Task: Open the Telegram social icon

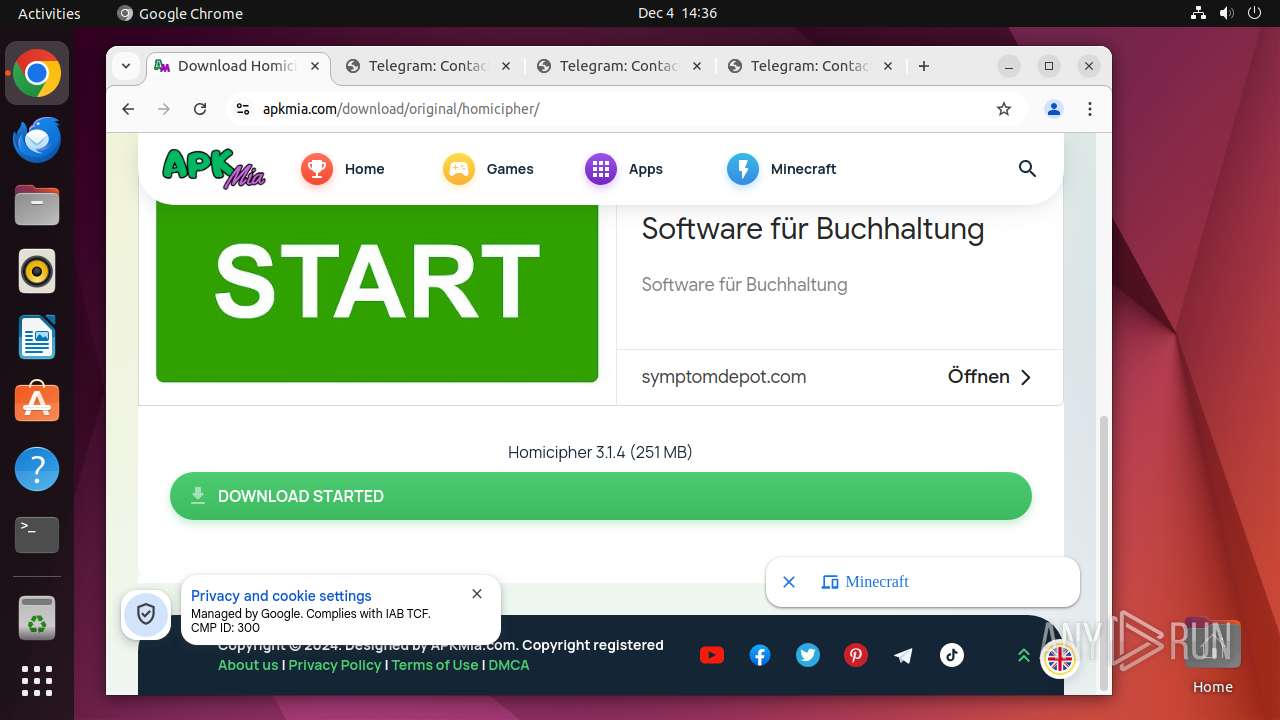Action: 904,655
